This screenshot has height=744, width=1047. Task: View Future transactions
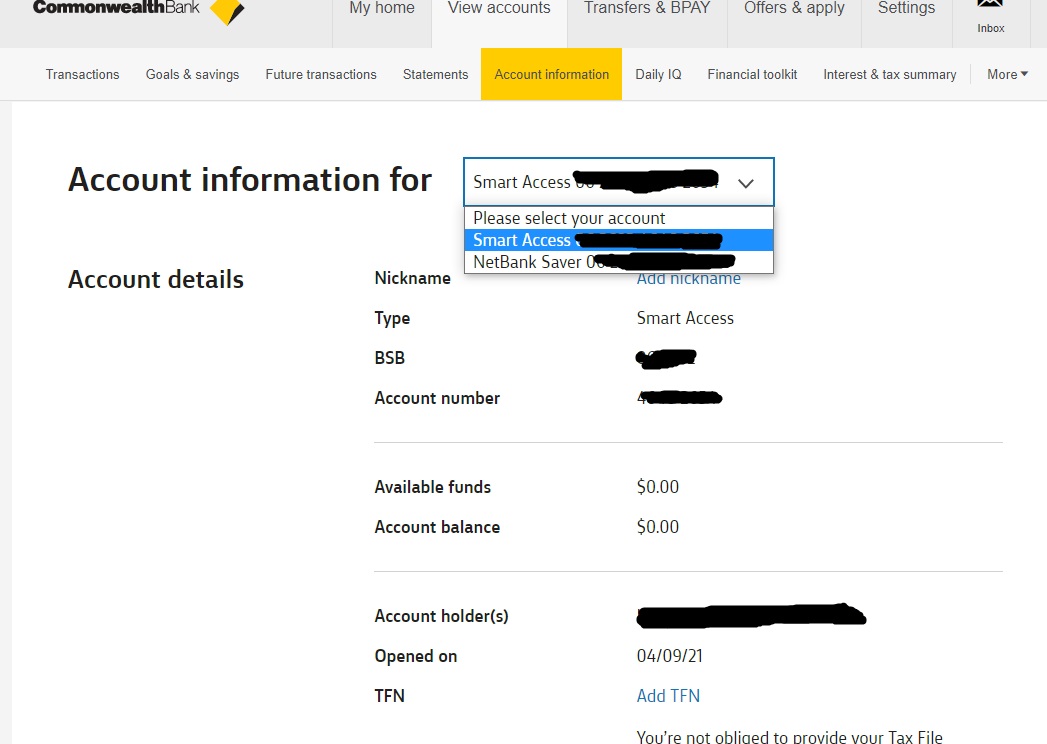[x=321, y=74]
